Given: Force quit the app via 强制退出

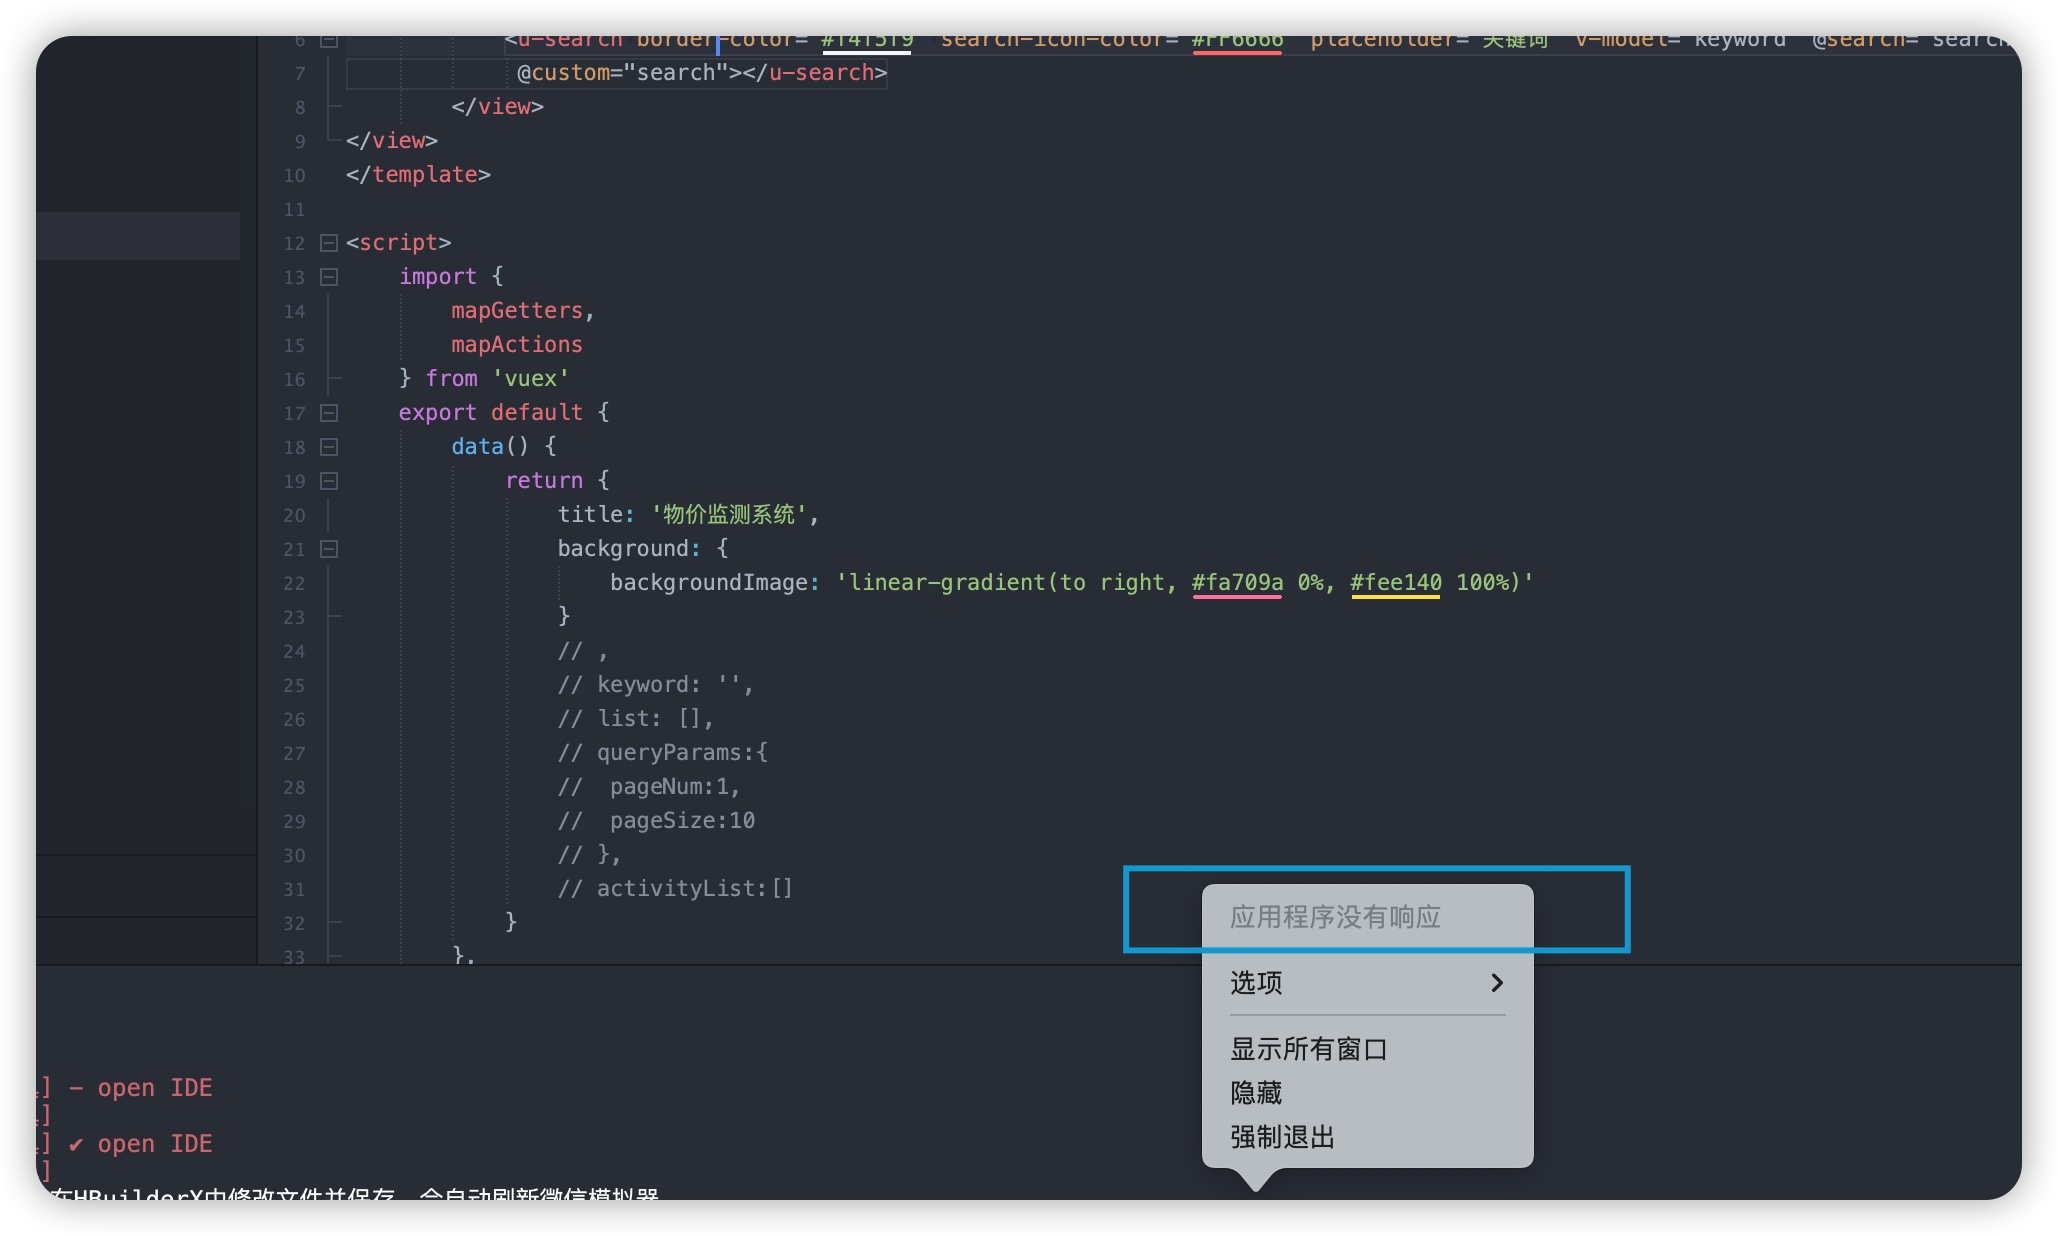Looking at the screenshot, I should [x=1282, y=1137].
